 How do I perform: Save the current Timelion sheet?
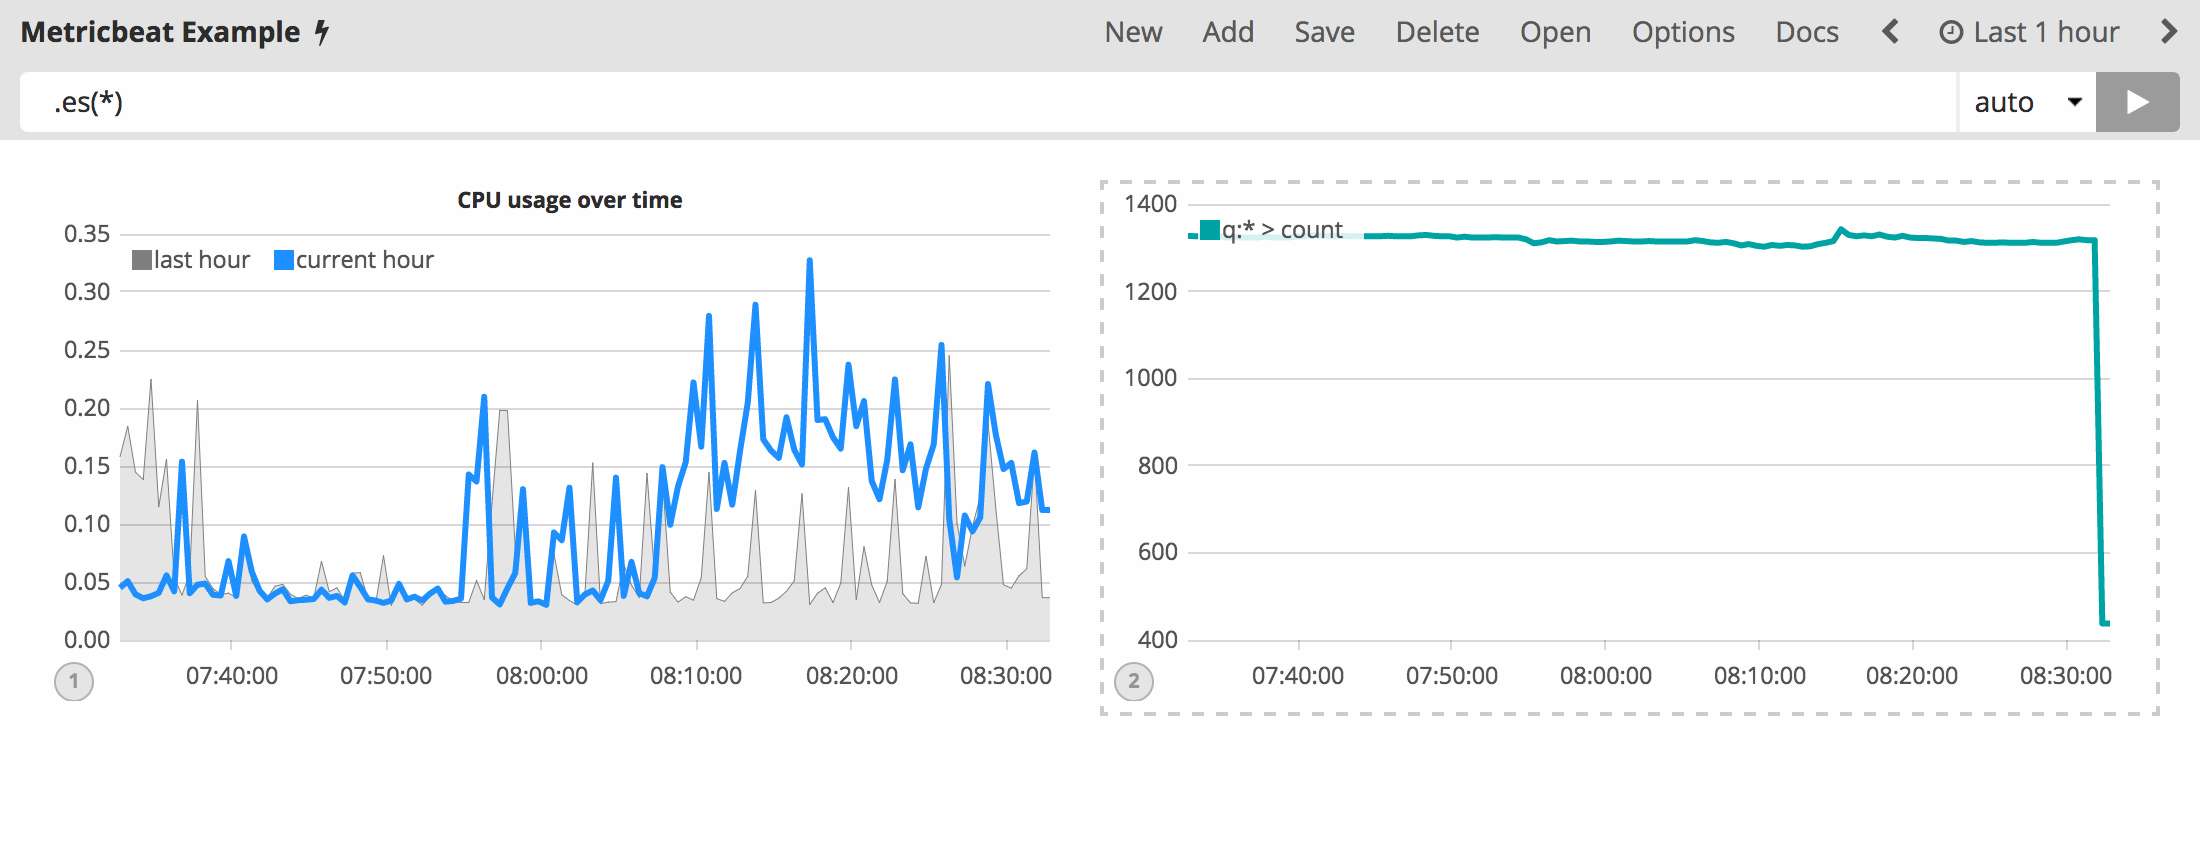click(1324, 32)
